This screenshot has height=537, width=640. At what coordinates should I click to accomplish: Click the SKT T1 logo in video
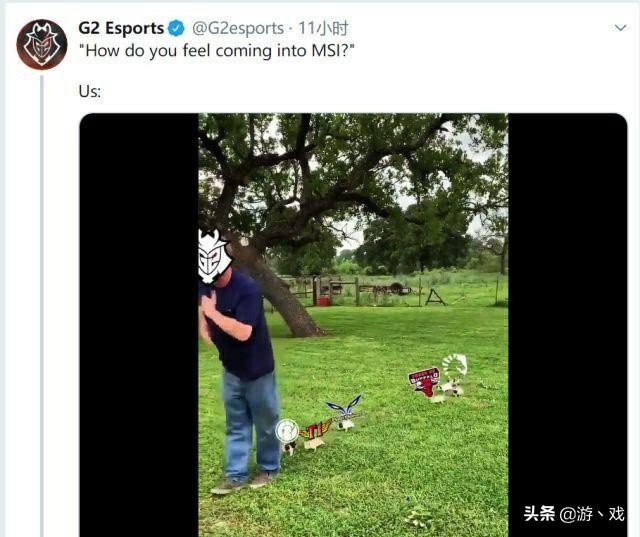[316, 430]
